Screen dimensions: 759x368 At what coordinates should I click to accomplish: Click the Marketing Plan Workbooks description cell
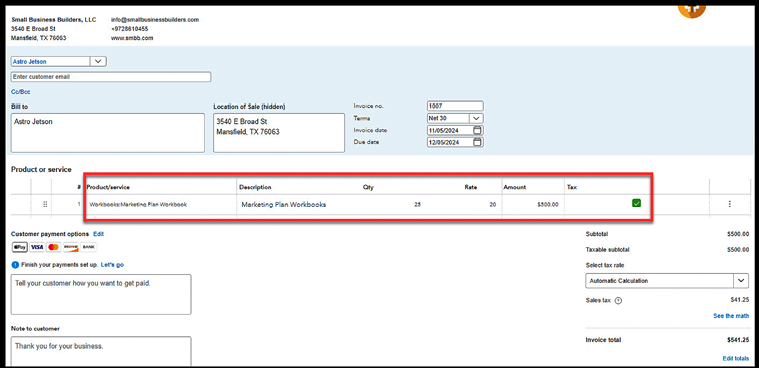pyautogui.click(x=299, y=204)
